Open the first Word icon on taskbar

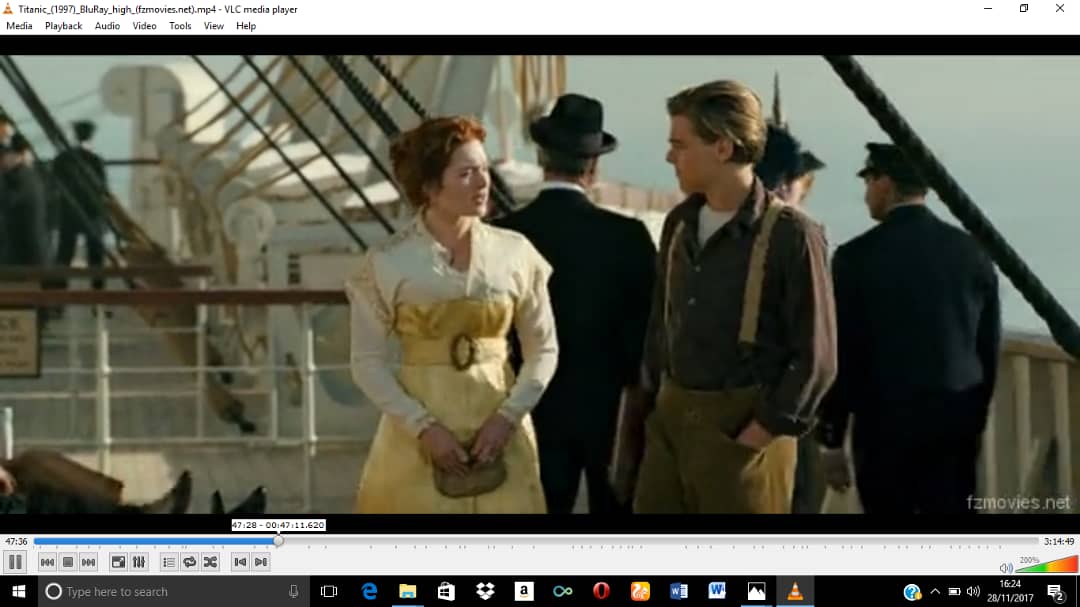(678, 591)
